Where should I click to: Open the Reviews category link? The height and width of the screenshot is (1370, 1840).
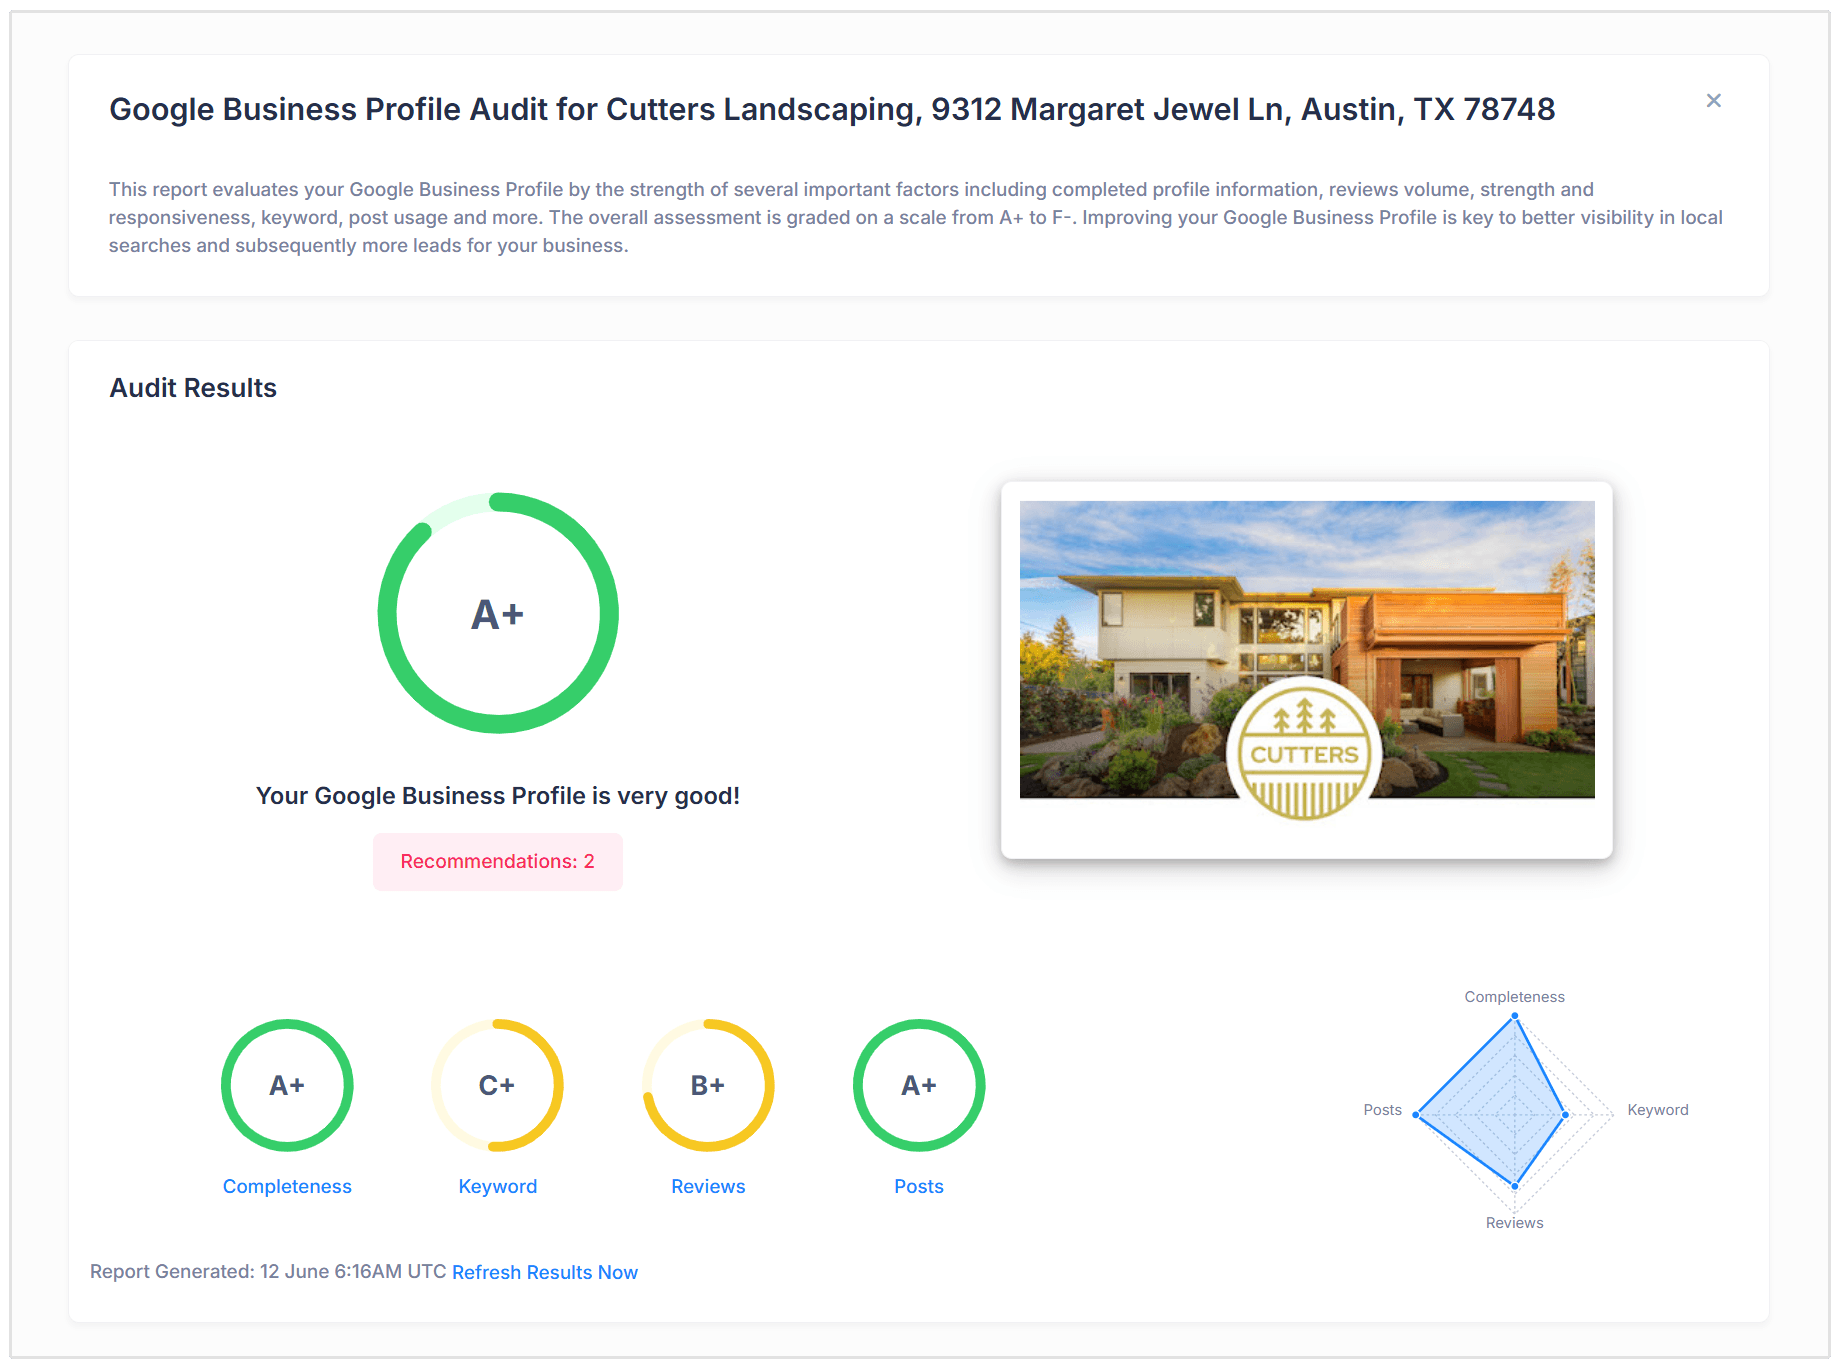point(708,1186)
